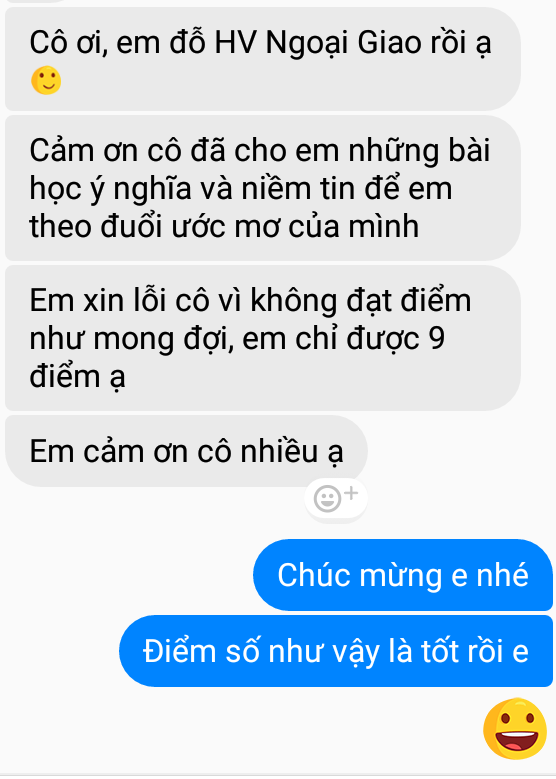556x779 pixels.
Task: Click the blue "Điểm số như vậy là tốt rồi e" bubble
Action: coord(336,651)
